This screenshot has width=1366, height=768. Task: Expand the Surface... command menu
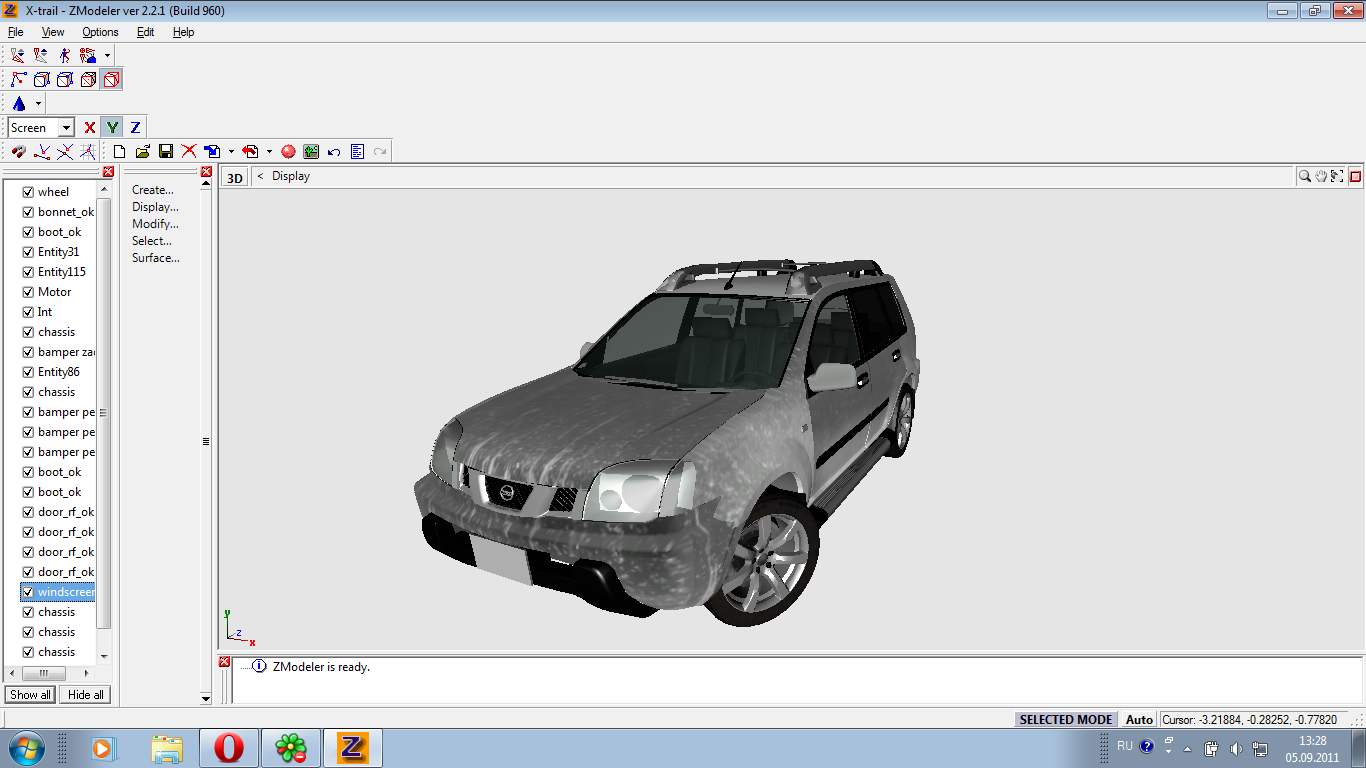click(156, 258)
